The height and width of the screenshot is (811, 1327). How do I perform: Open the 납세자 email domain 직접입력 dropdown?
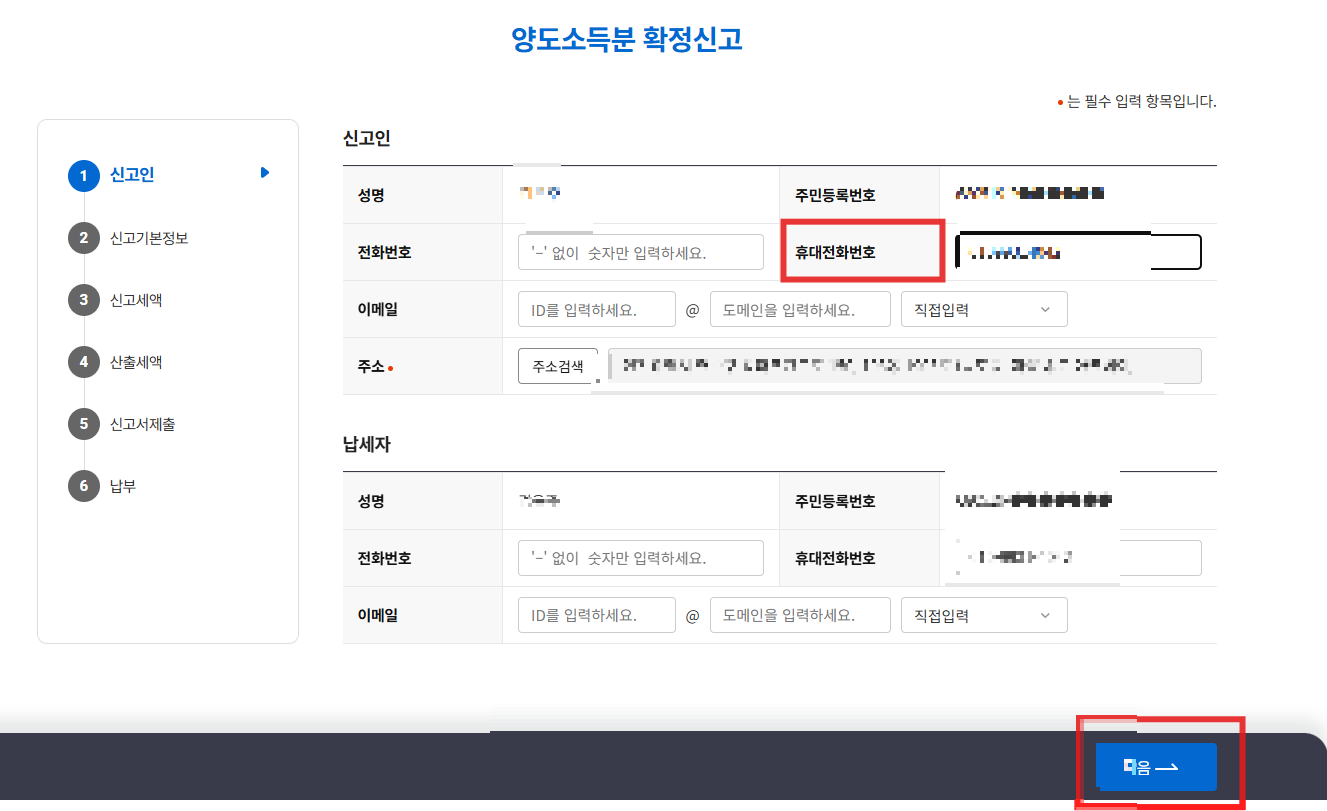coord(984,615)
